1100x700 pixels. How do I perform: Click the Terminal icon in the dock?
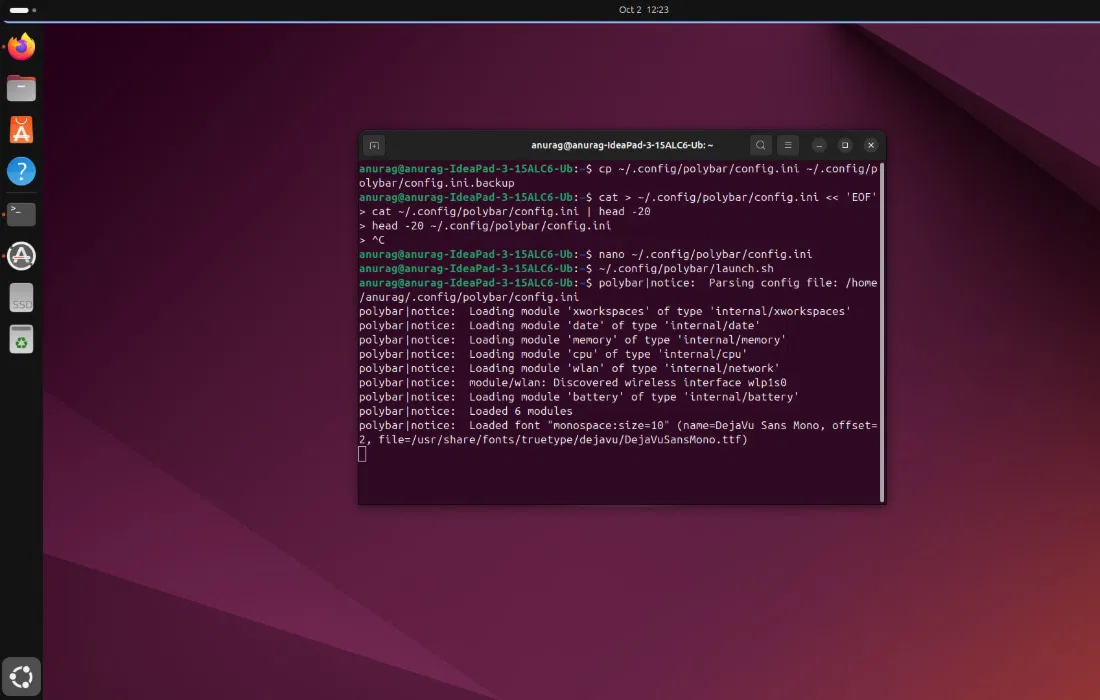[21, 213]
